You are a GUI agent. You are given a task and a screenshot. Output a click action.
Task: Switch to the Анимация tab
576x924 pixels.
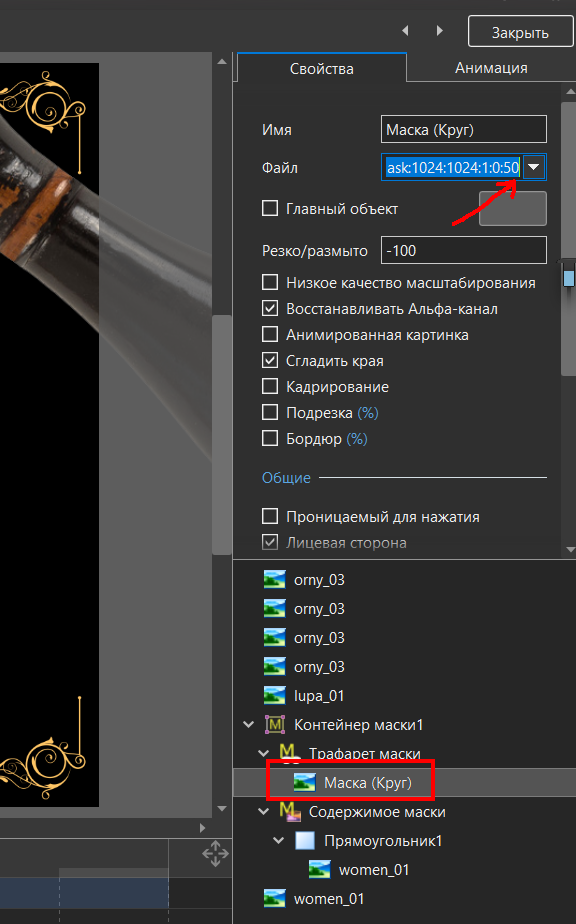[491, 68]
